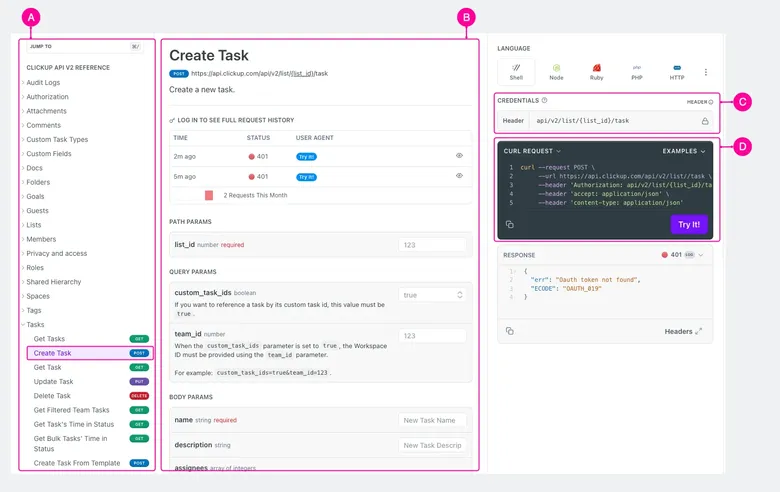Viewport: 780px width, 492px height.
Task: Click the lock icon in Header field
Action: [x=705, y=121]
